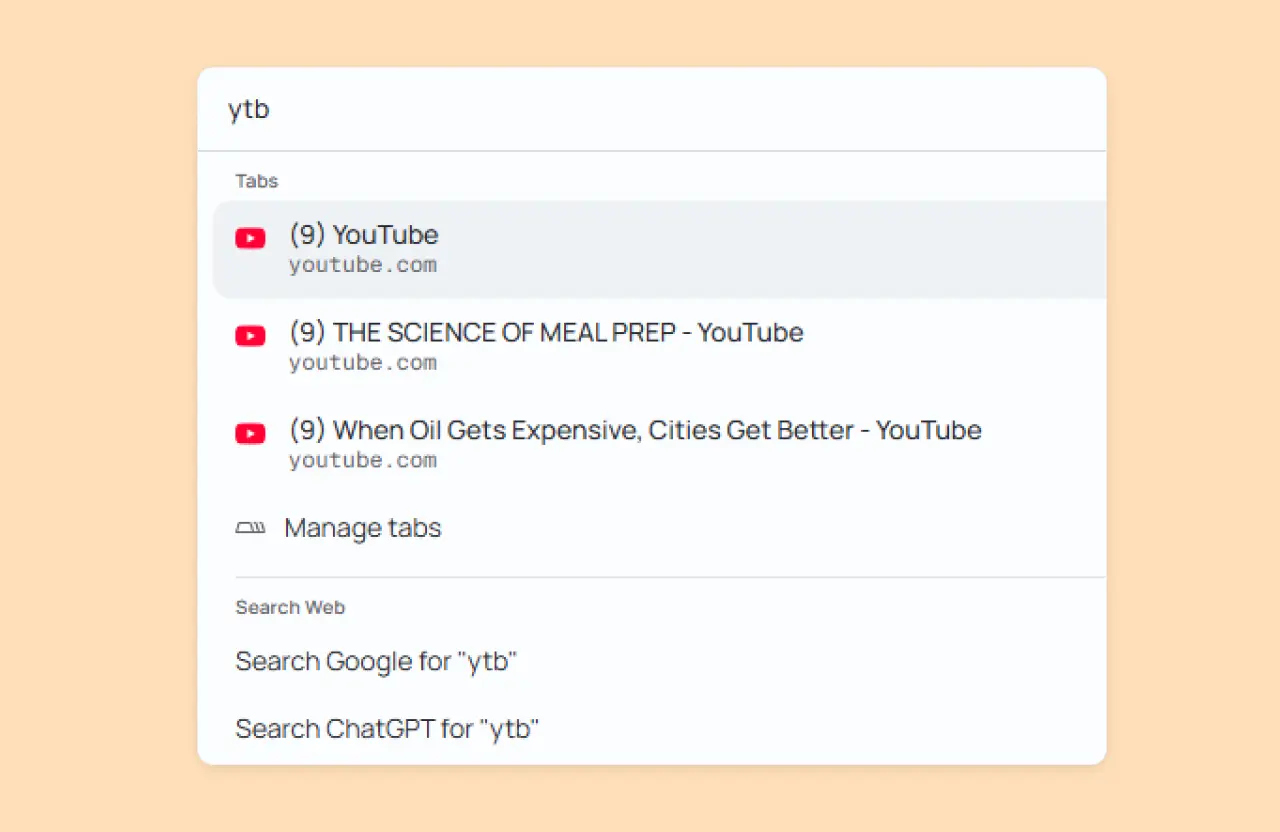Open Manage tabs
The height and width of the screenshot is (832, 1280).
660,528
